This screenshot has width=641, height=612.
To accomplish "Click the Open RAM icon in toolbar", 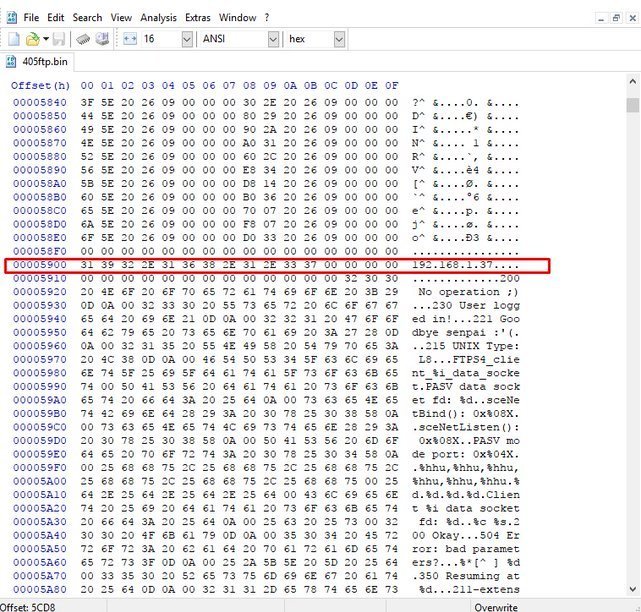I will (x=81, y=39).
